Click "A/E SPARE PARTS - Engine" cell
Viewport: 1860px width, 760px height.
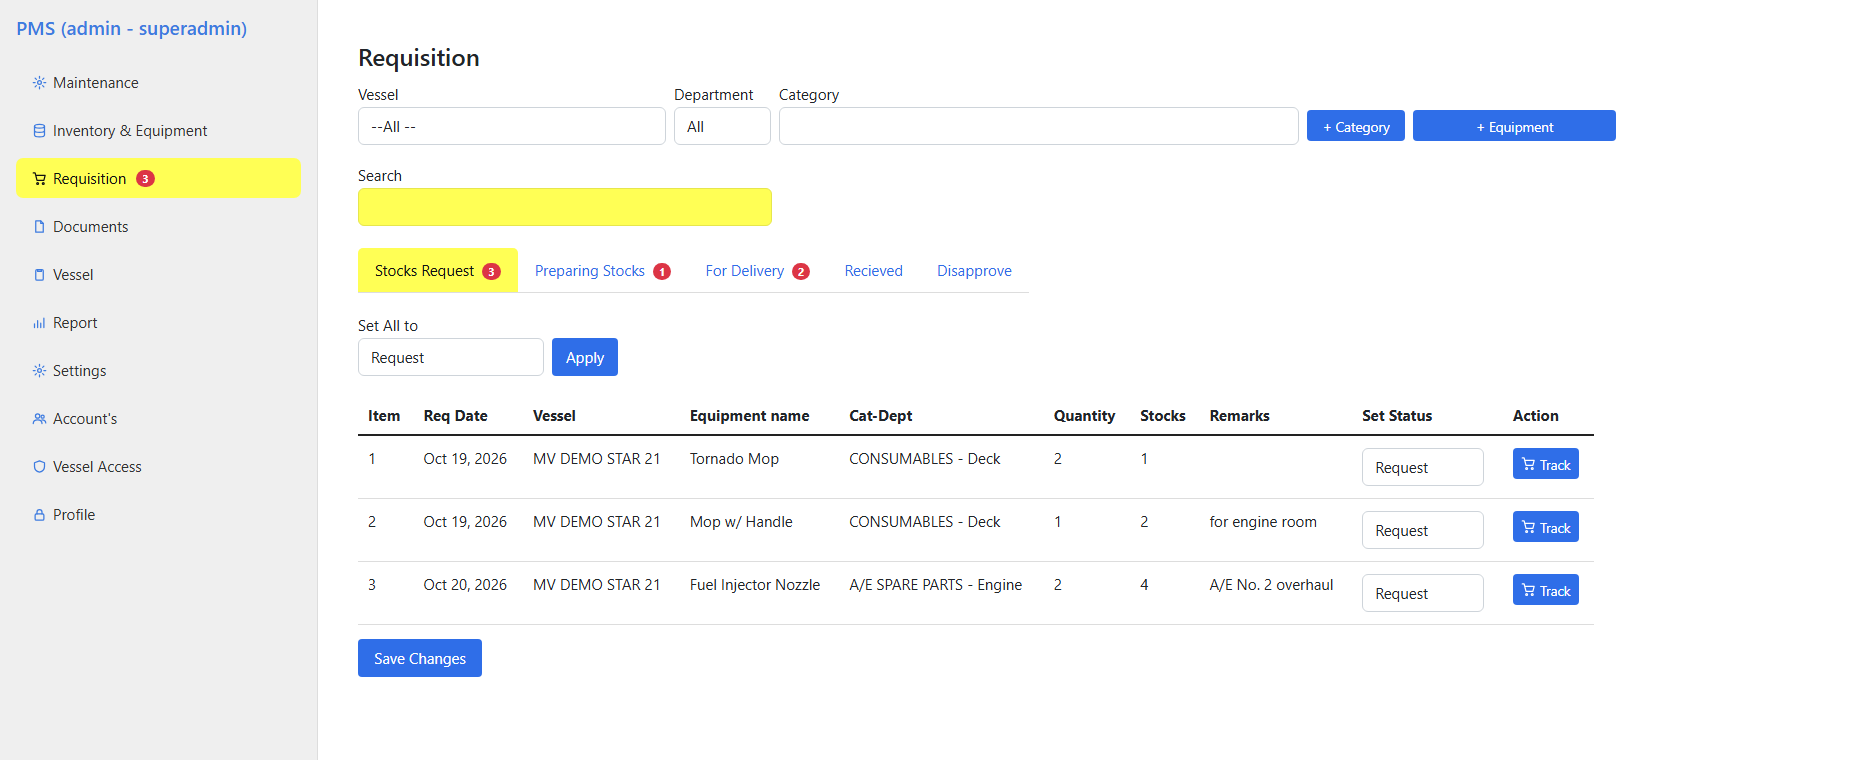click(x=936, y=585)
